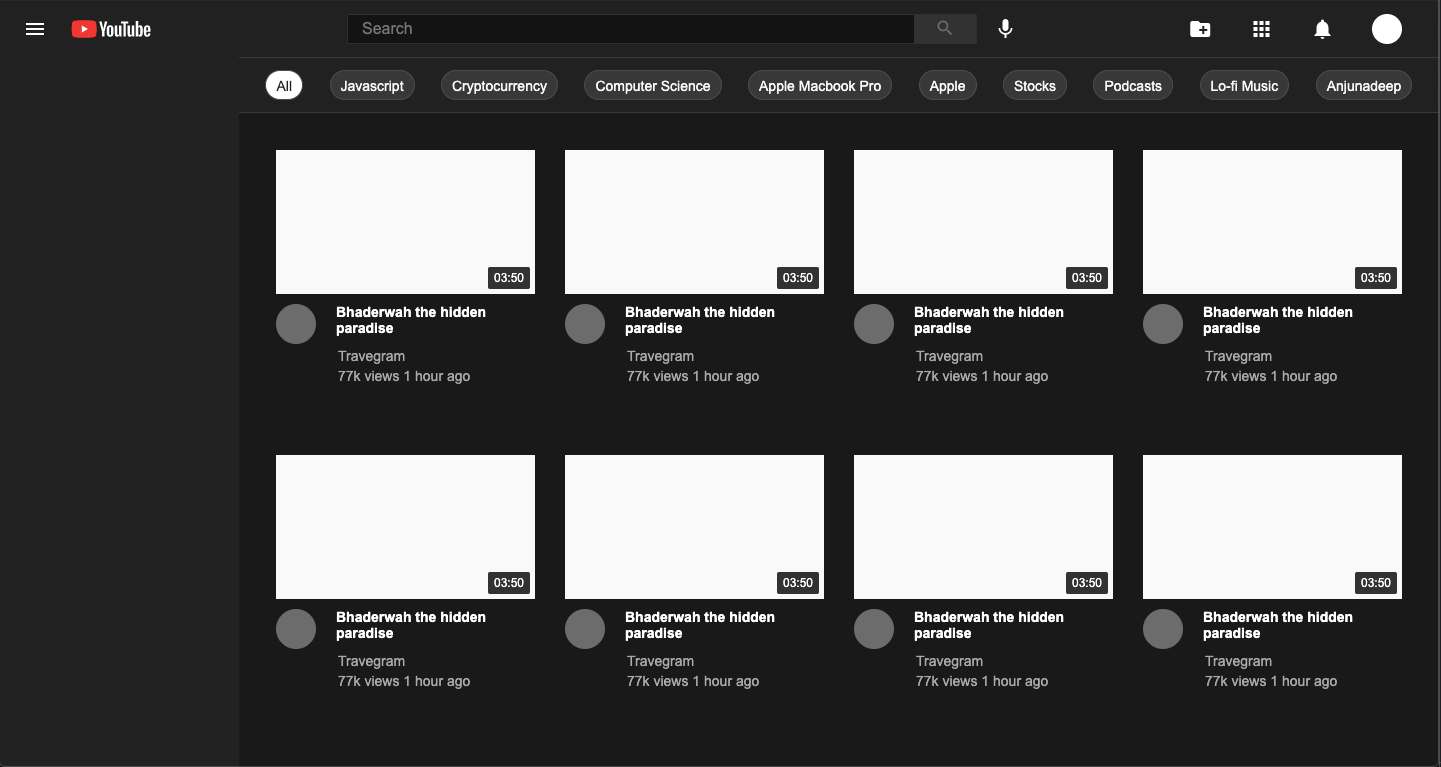The image size is (1441, 767).
Task: Select the Anjunadeep filter
Action: [x=1363, y=85]
